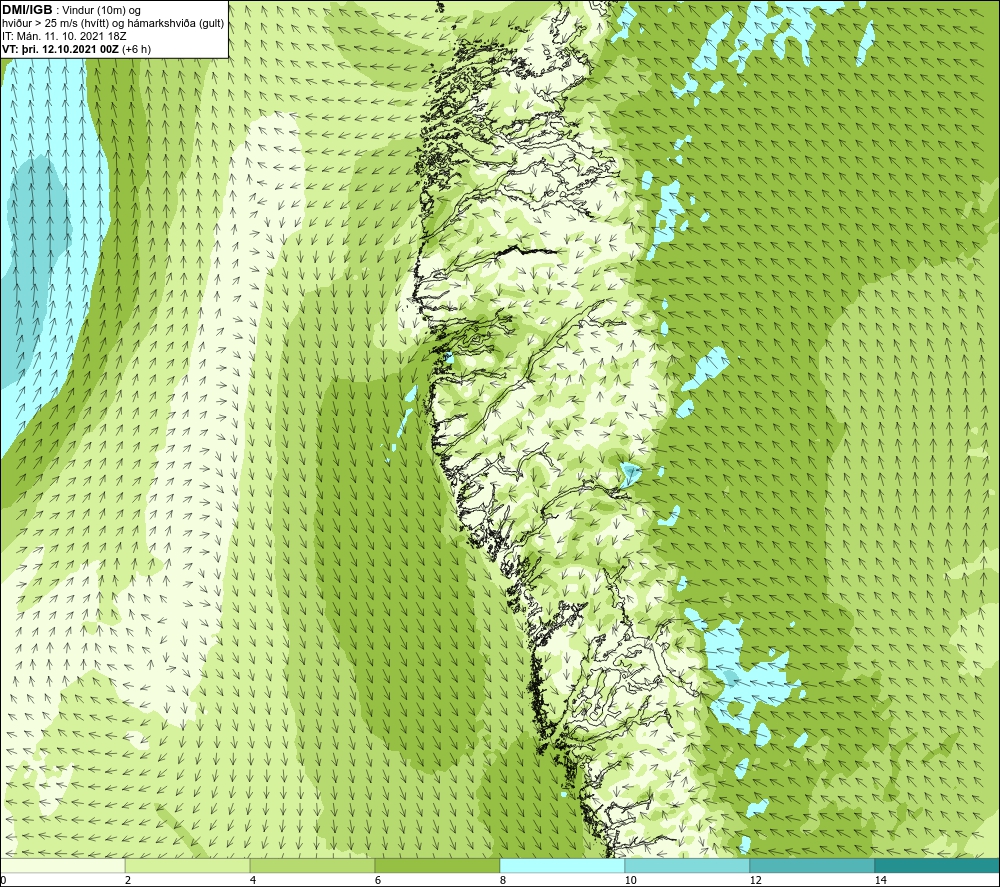Click the 'Vindur (10m) og' label

tap(102, 11)
